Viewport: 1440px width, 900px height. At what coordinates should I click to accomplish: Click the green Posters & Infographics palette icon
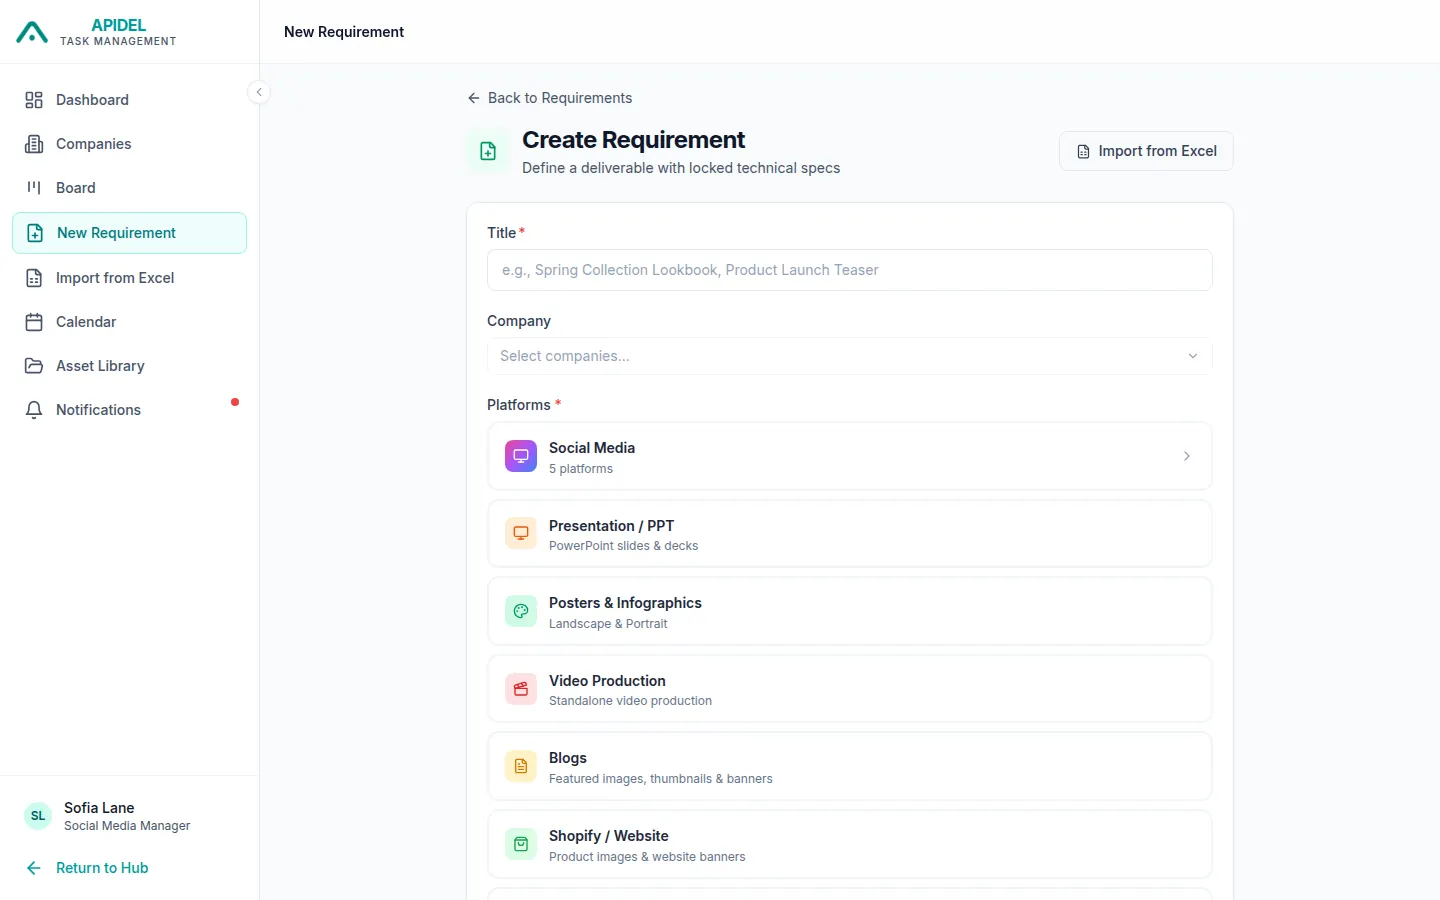(521, 611)
